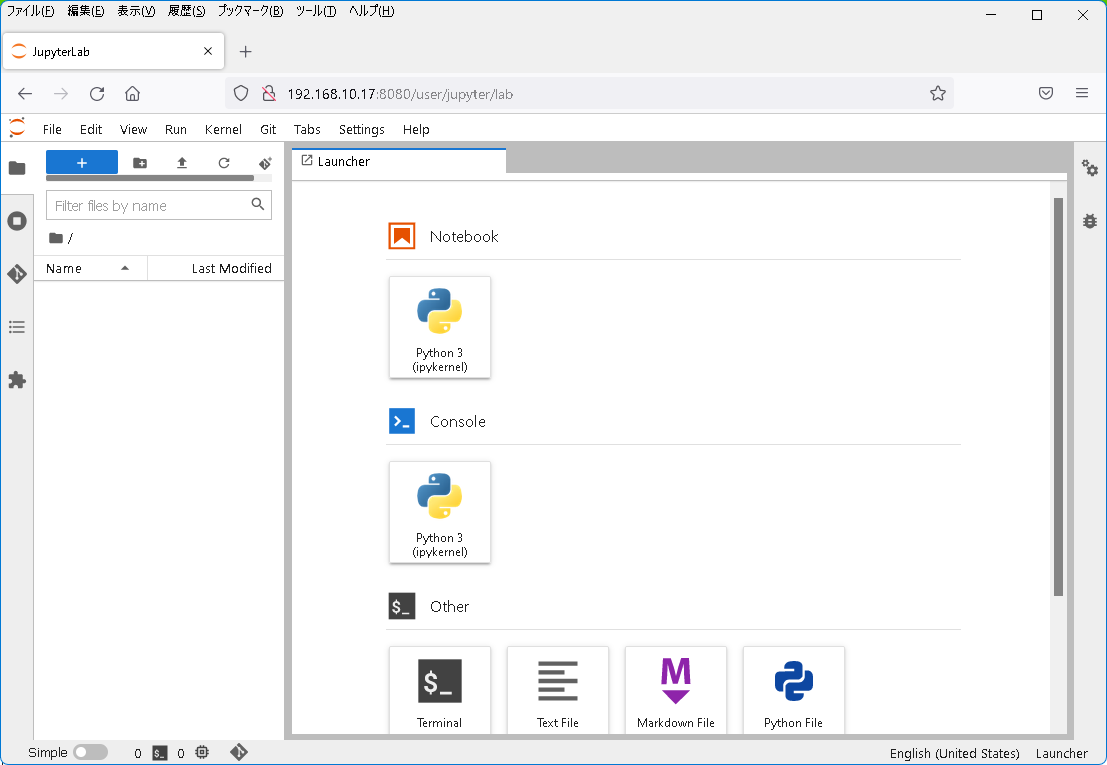The image size is (1107, 765).
Task: Toggle the Simple mode switch
Action: tap(90, 752)
